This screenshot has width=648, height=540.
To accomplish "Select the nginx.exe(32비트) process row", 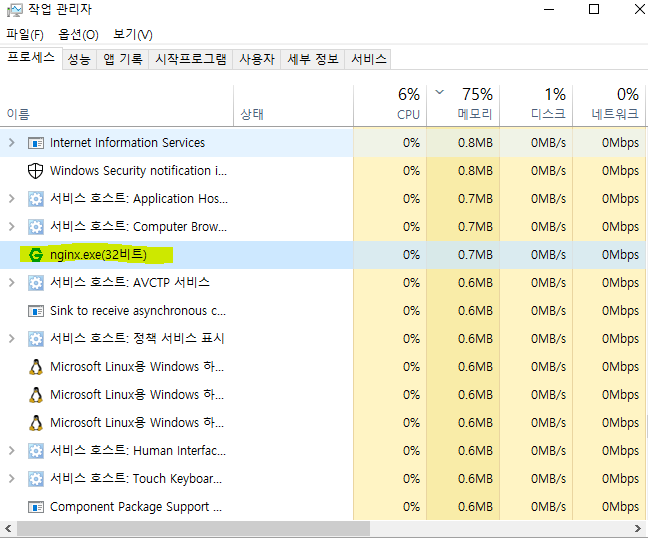I will 324,255.
